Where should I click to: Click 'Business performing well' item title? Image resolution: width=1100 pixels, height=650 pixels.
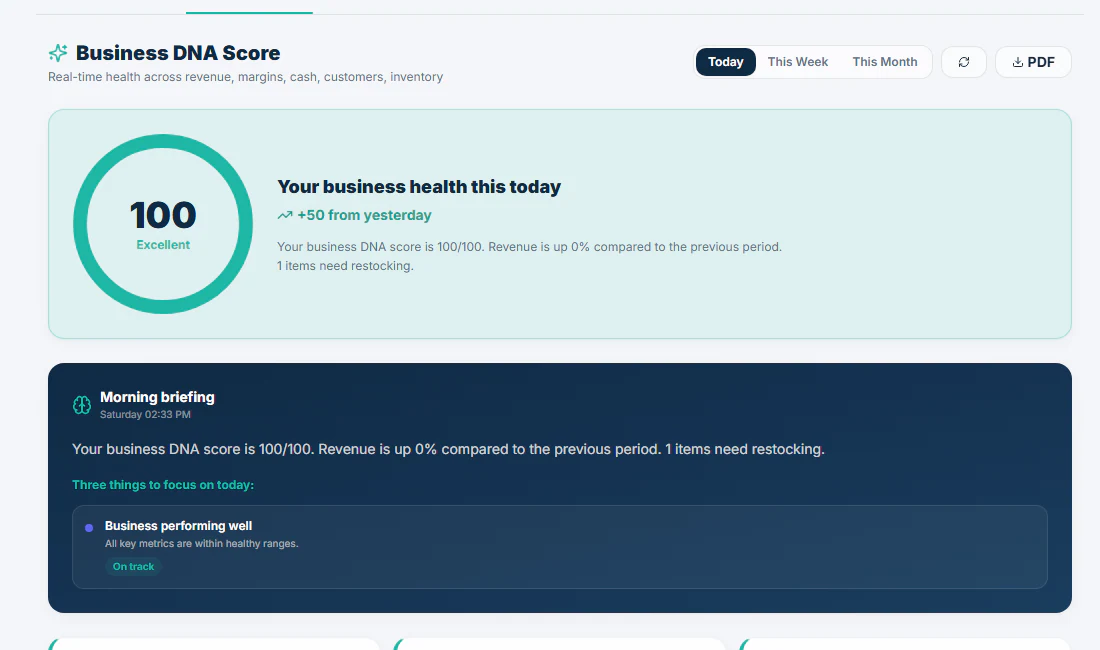178,526
